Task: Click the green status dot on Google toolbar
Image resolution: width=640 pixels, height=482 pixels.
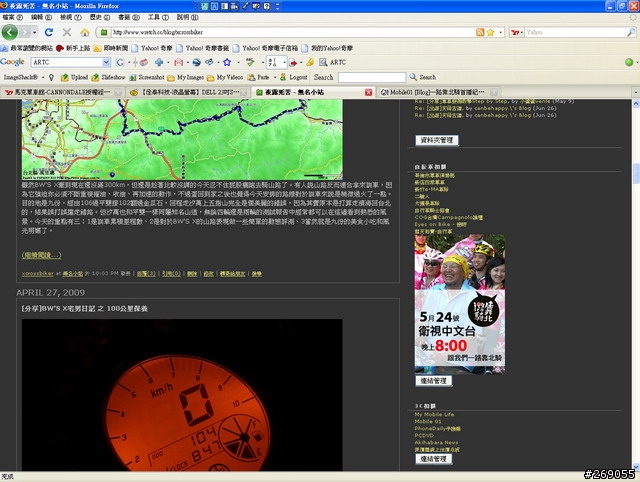Action: tap(629, 62)
